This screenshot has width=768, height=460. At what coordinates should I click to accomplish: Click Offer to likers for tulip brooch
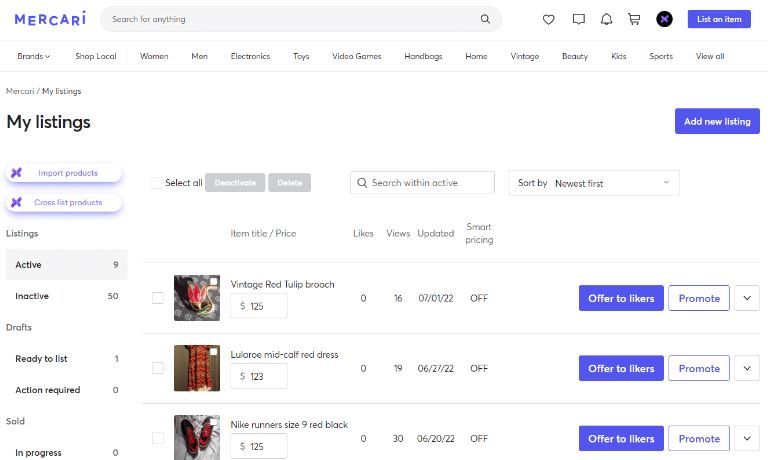click(621, 298)
